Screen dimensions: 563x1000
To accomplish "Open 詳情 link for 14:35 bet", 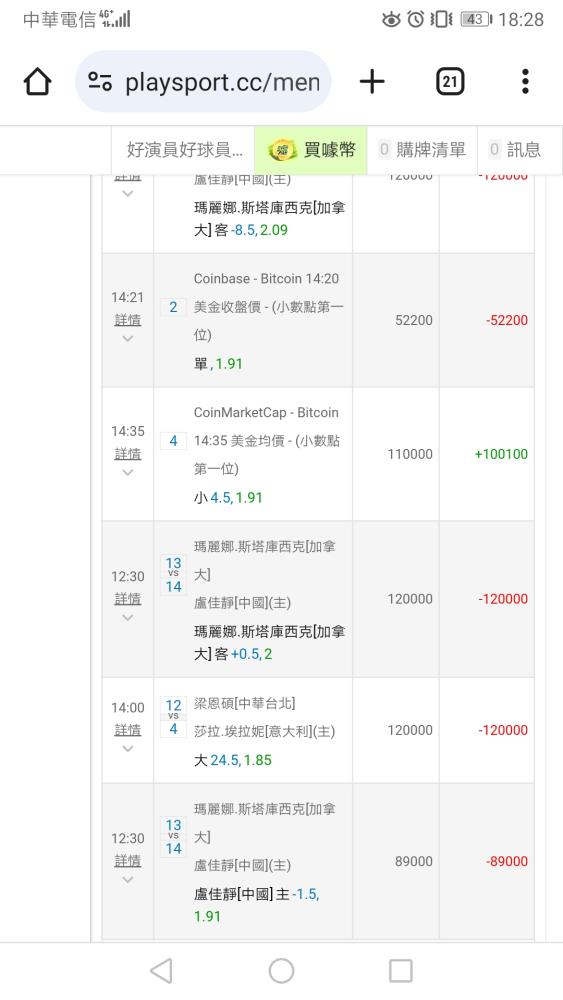I will [x=128, y=453].
